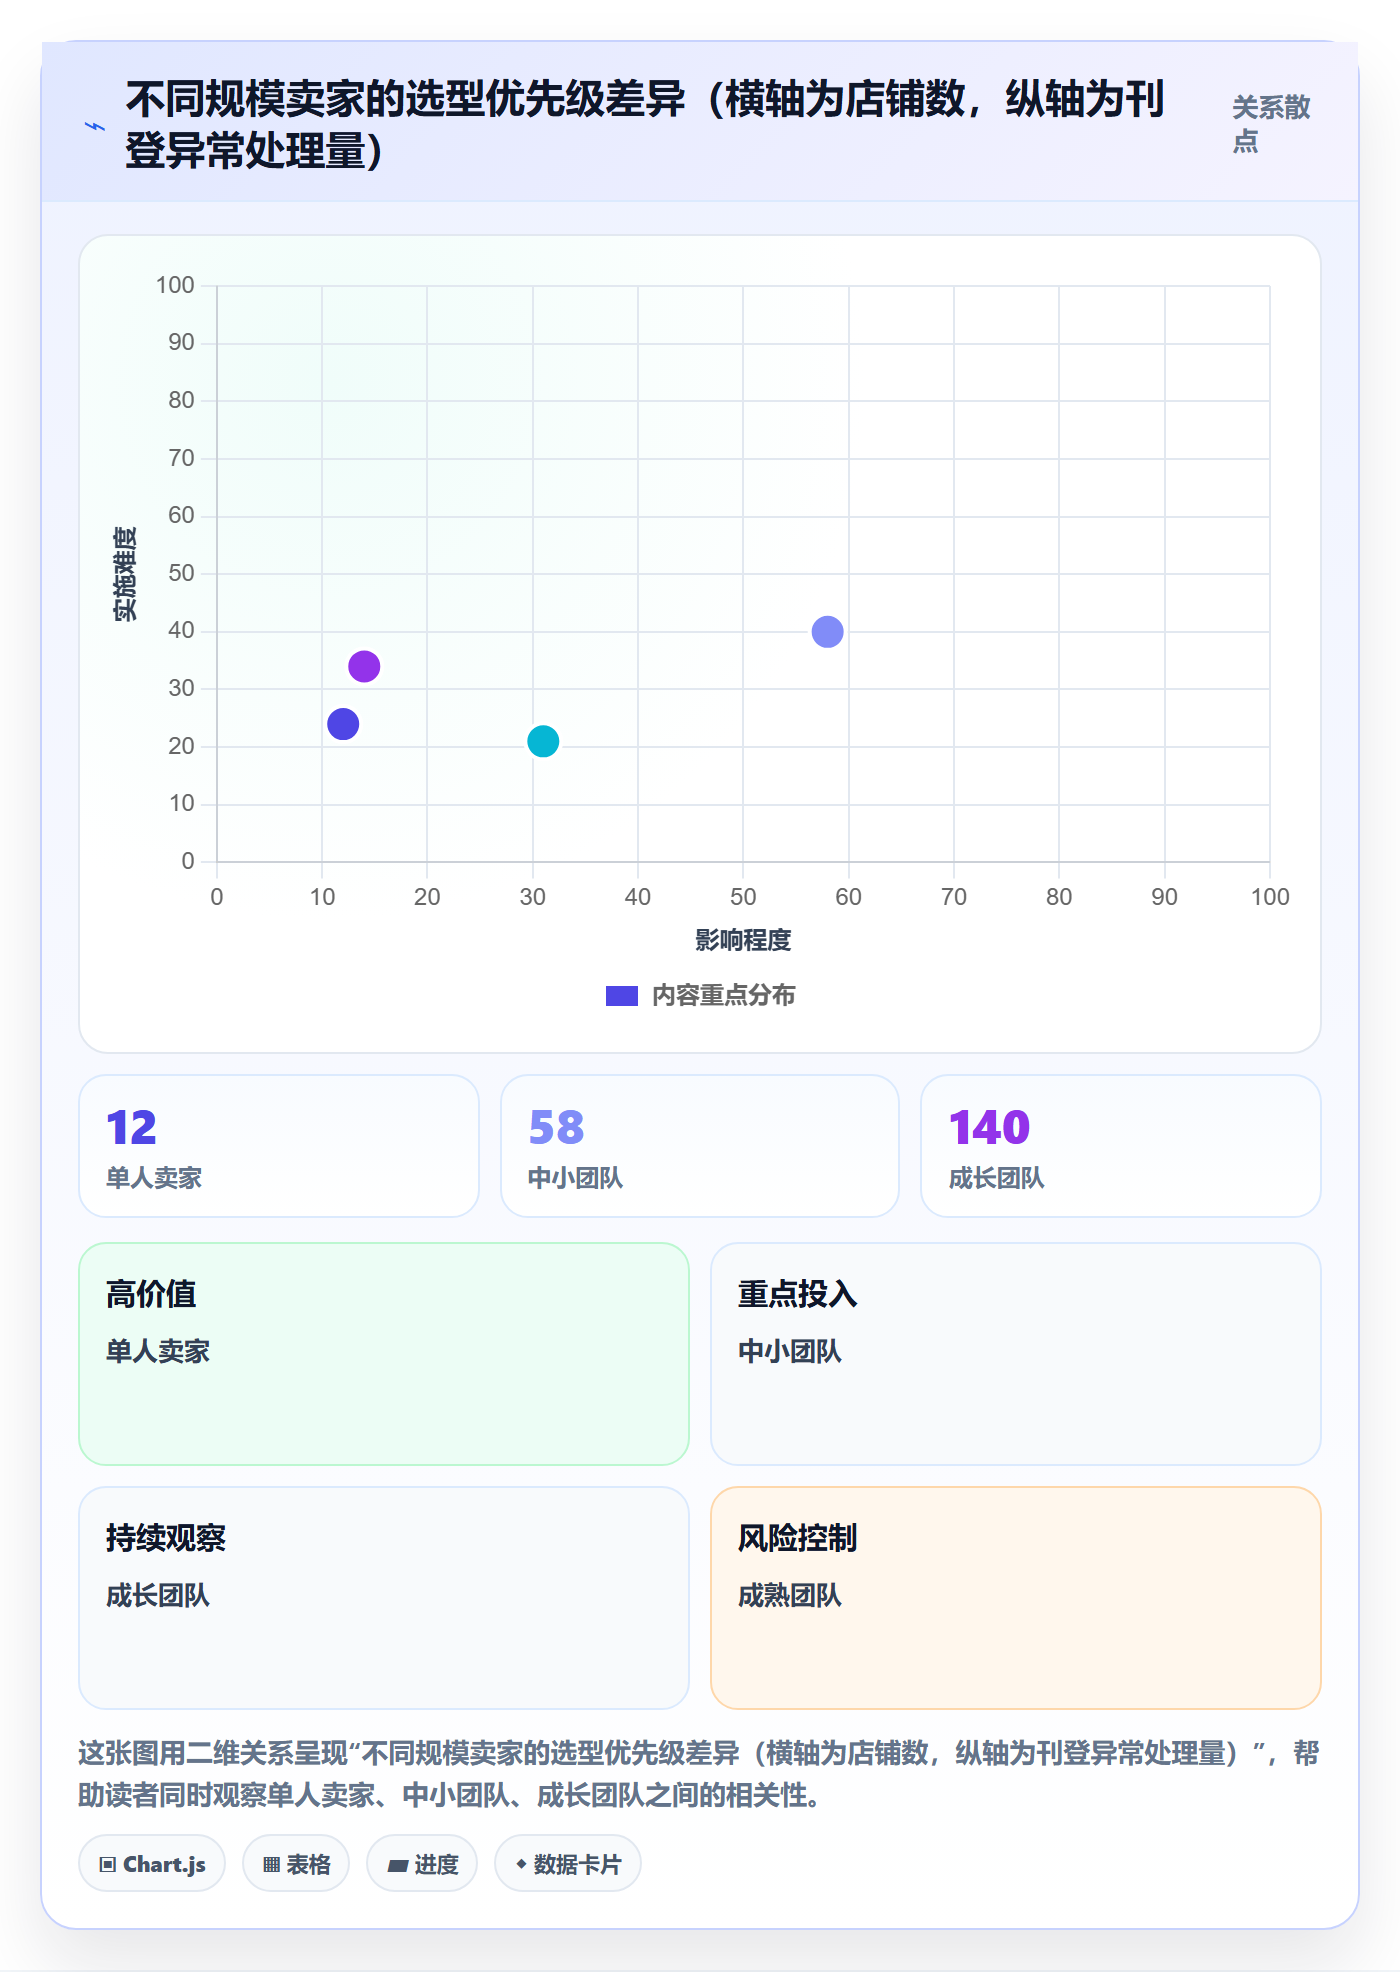Viewport: 1400px width, 1972px height.
Task: Click the chart title starting with 不同规模卖家
Action: 645,125
